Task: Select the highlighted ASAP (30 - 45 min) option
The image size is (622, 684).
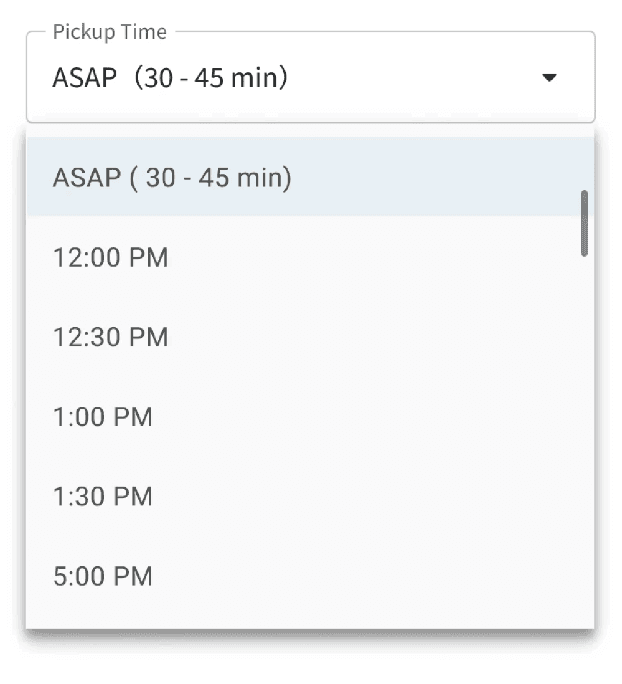Action: pyautogui.click(x=172, y=178)
